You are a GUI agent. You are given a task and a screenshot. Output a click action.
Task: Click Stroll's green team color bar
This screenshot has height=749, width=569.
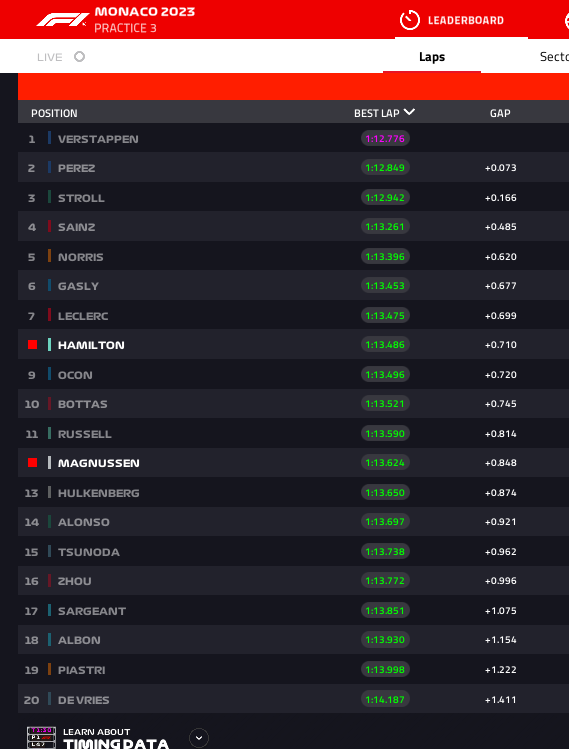click(49, 197)
